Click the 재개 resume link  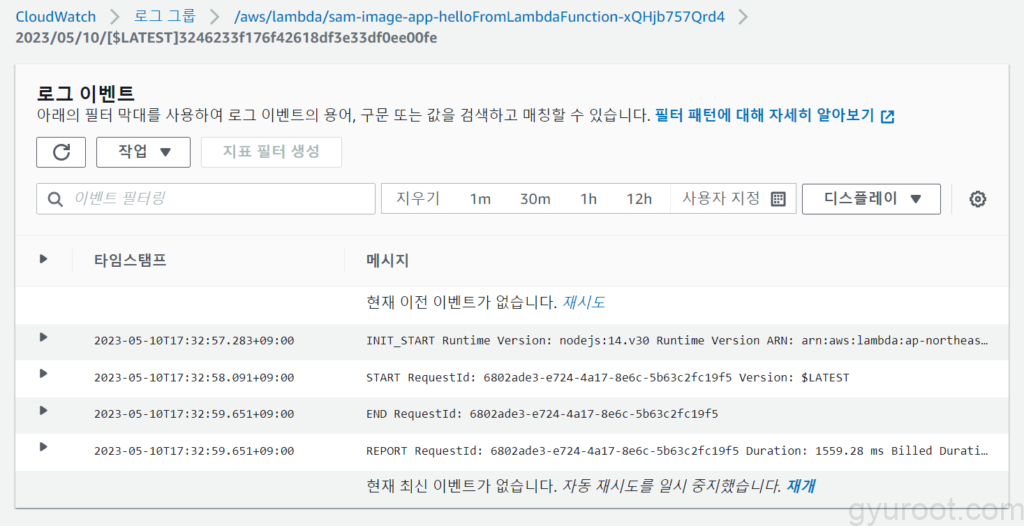click(x=800, y=486)
